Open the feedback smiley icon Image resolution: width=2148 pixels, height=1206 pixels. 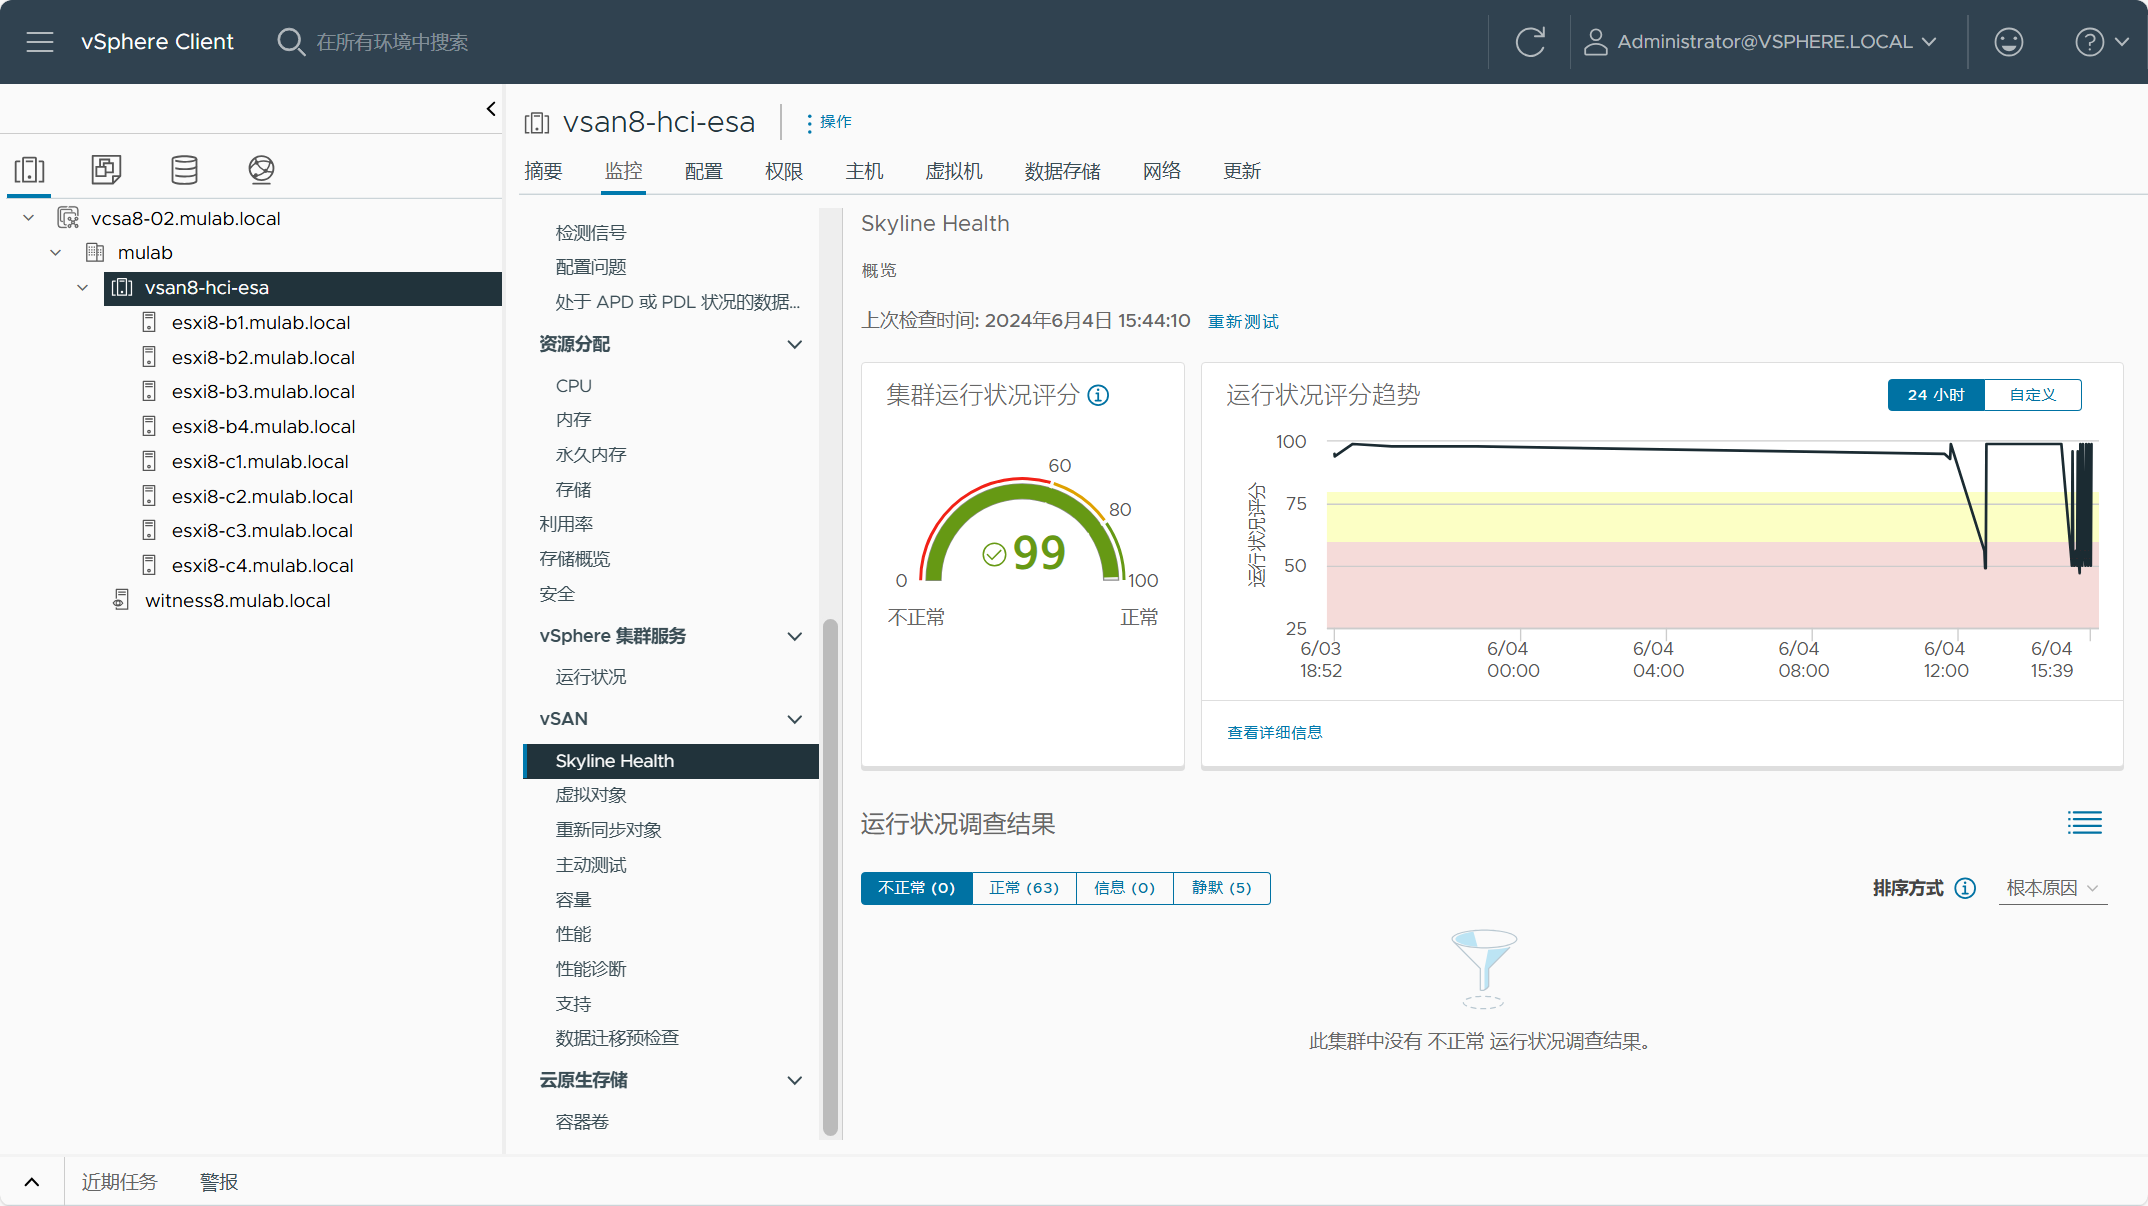(x=2008, y=42)
